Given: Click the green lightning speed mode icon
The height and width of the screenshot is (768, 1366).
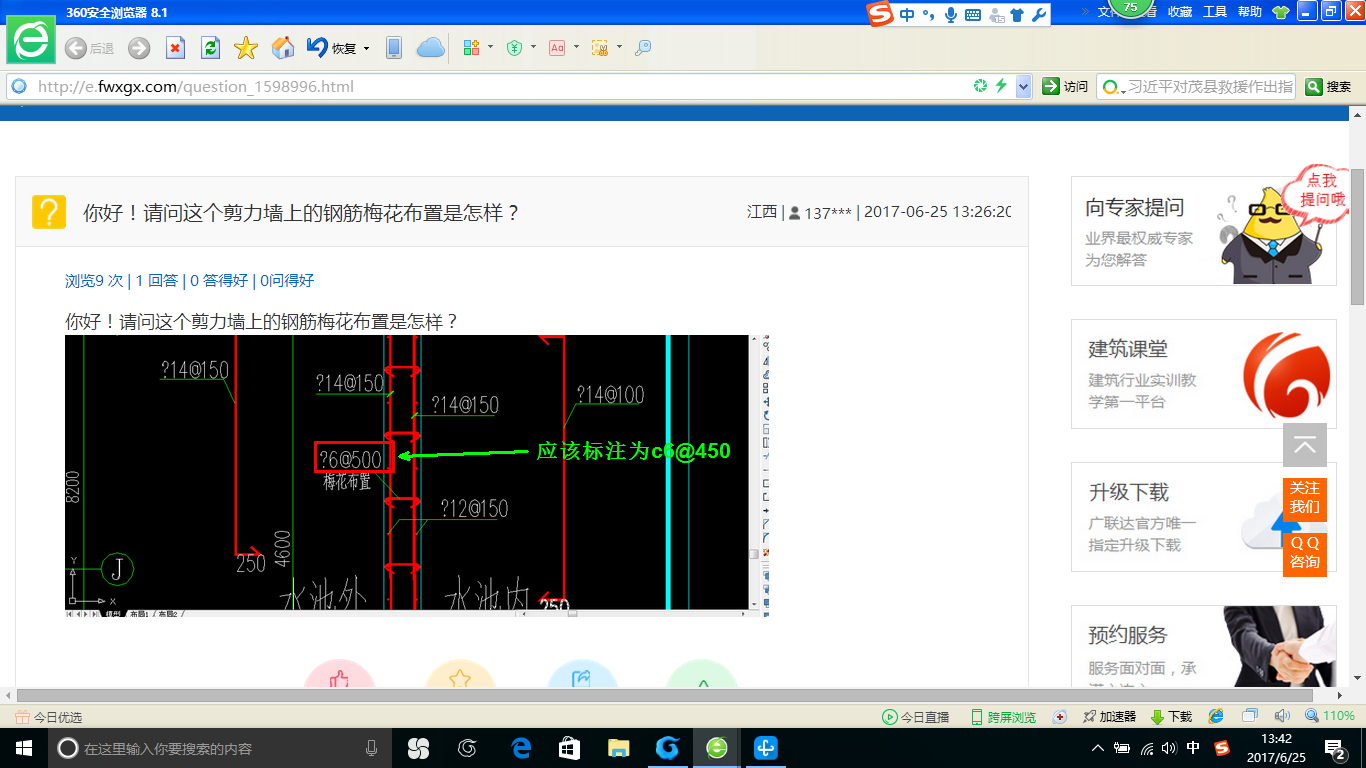Looking at the screenshot, I should point(1001,86).
